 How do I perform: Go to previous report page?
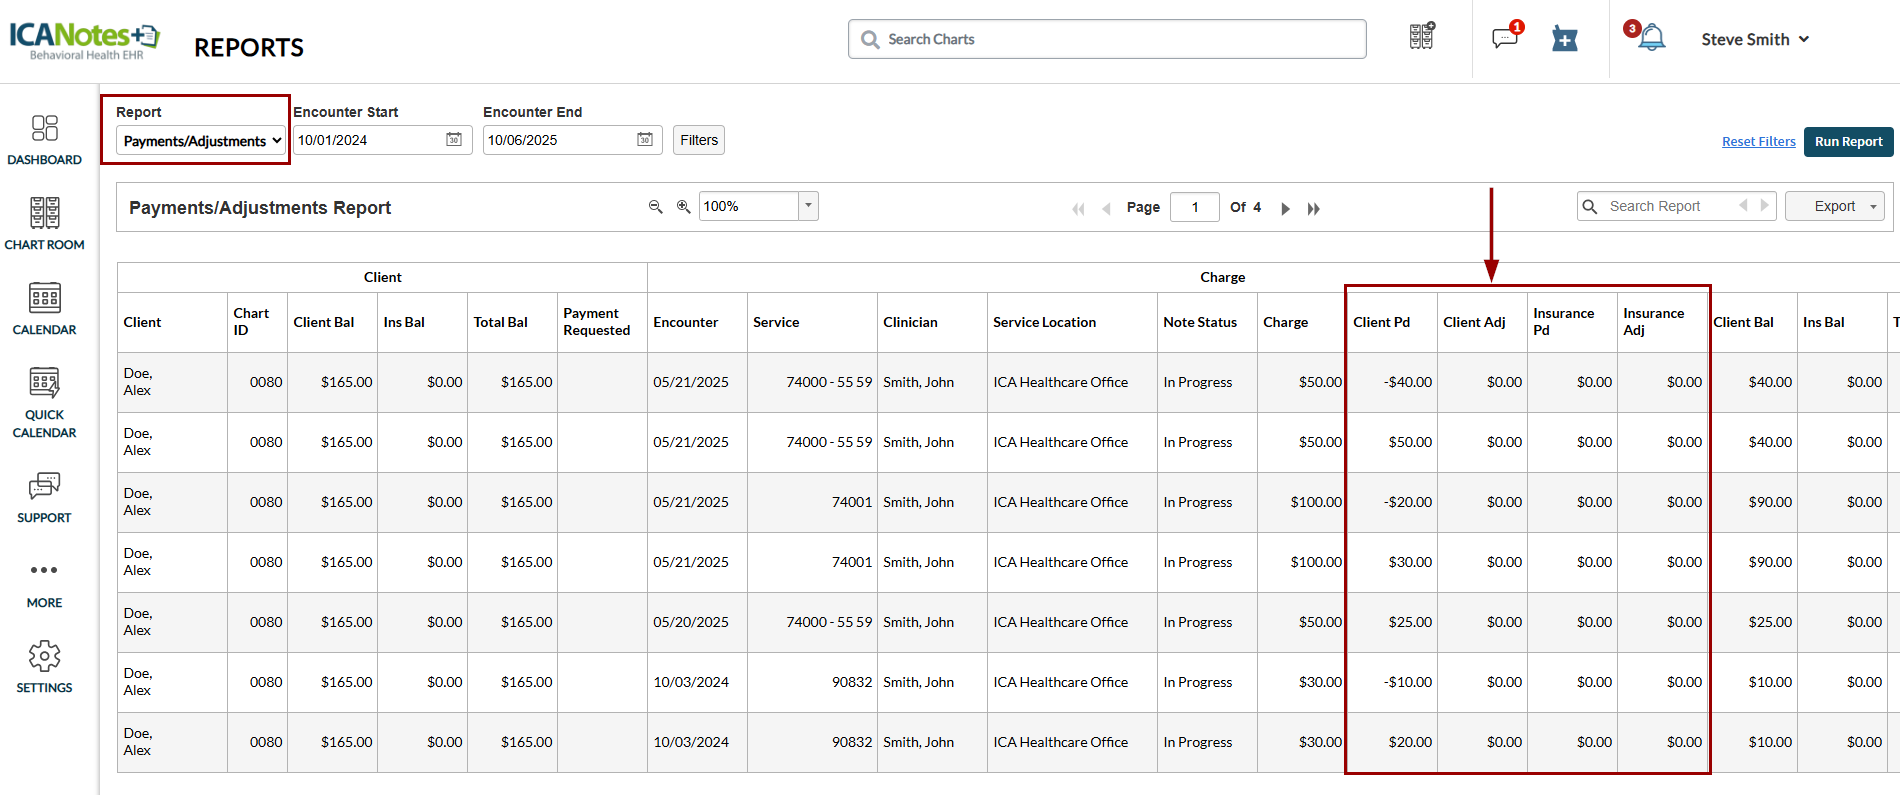[1106, 208]
